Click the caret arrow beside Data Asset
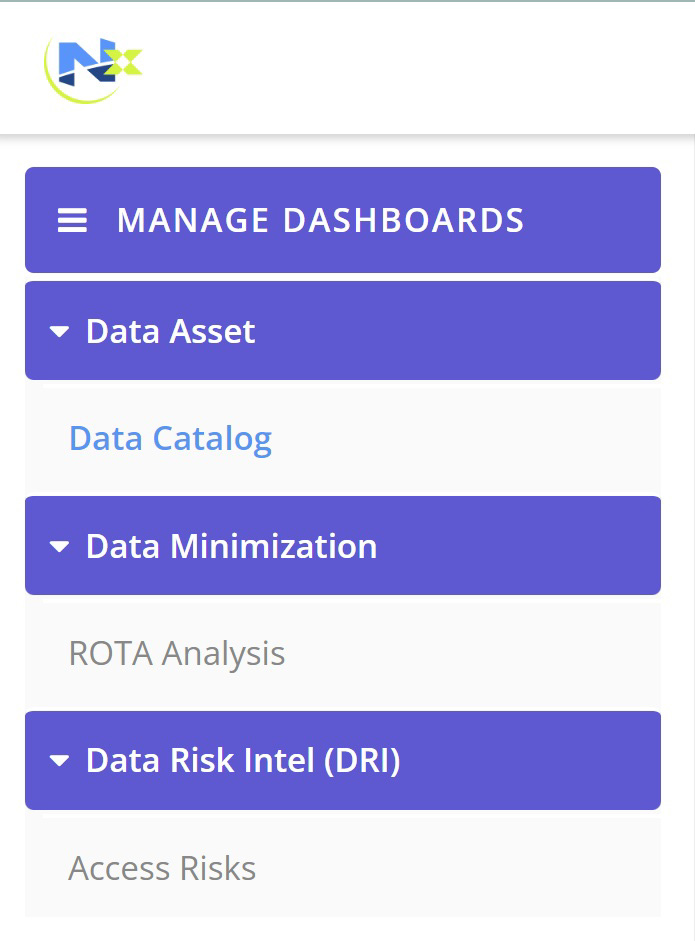The height and width of the screenshot is (941, 695). click(59, 331)
